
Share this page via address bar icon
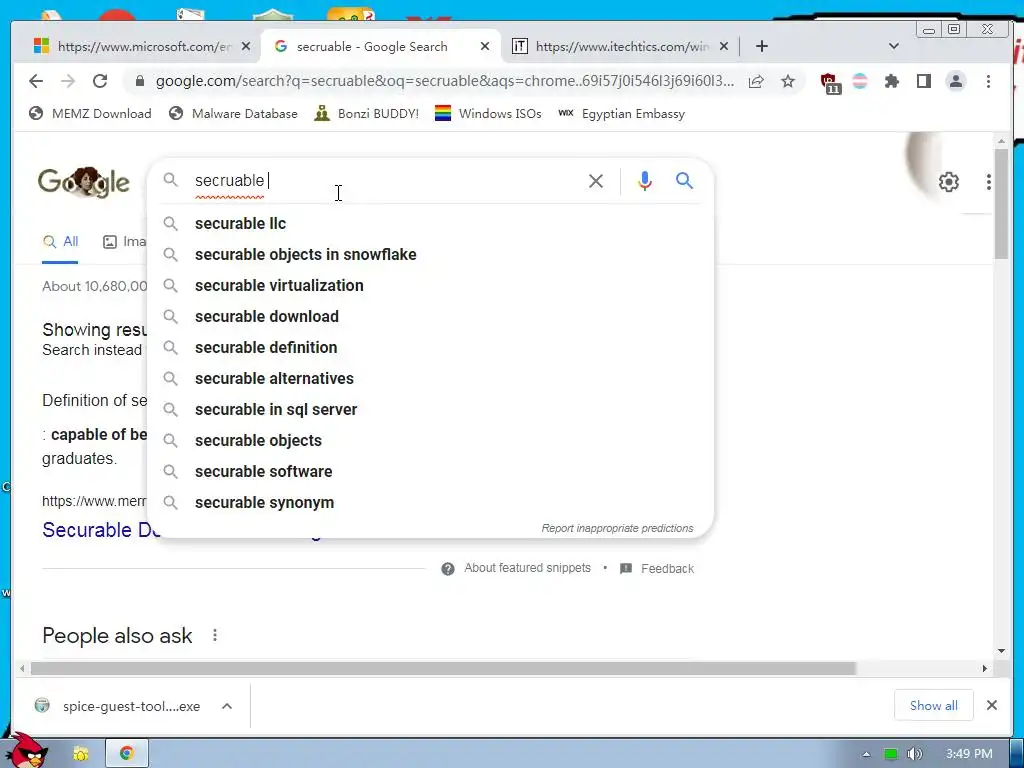(756, 81)
